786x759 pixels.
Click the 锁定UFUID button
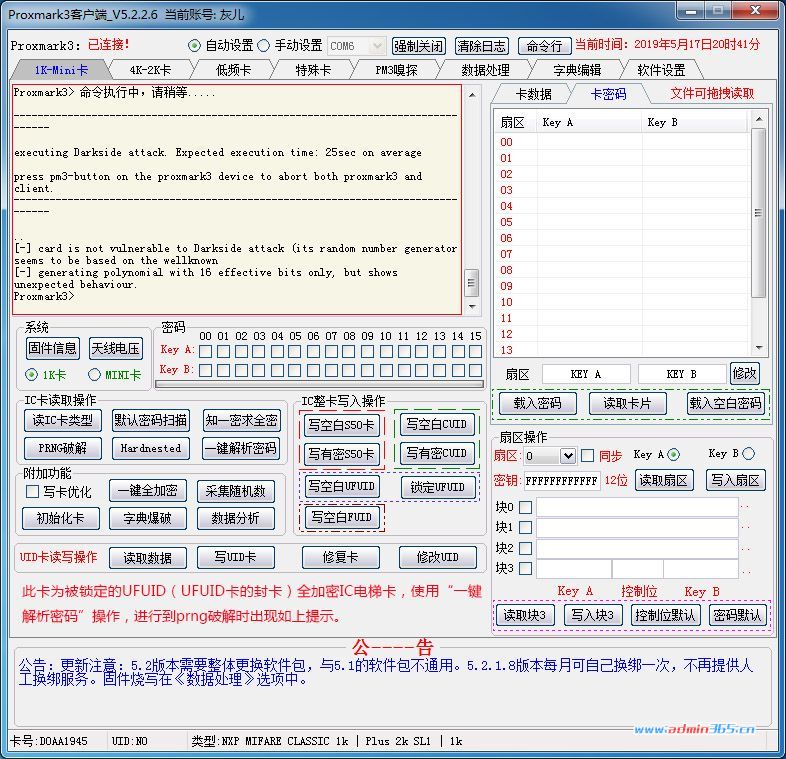pos(438,487)
